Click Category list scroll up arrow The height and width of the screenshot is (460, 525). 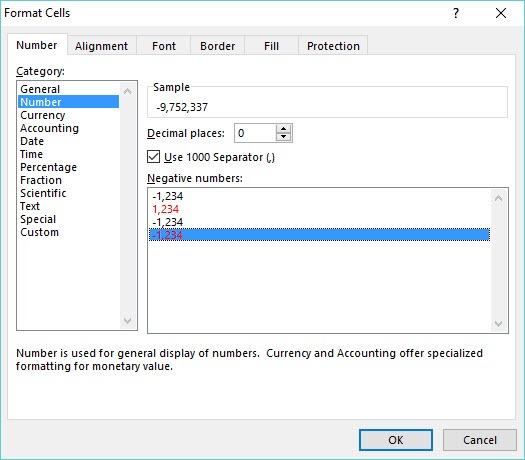pos(127,91)
